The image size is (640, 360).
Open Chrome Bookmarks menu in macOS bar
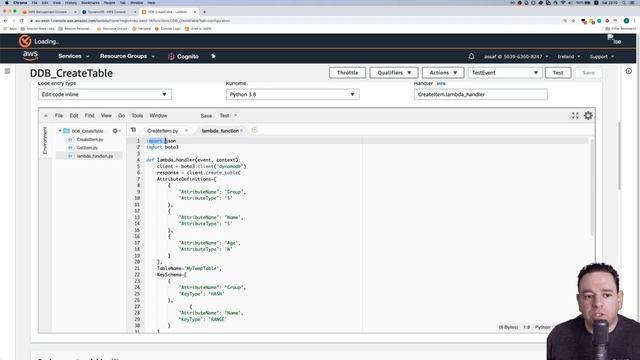point(90,3)
